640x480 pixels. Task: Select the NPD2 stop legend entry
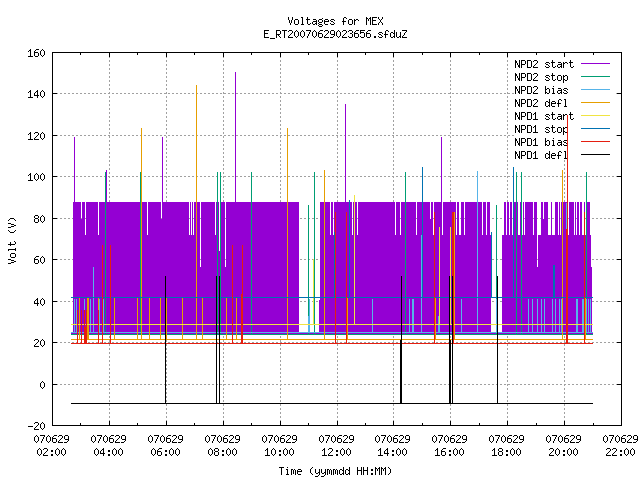(541, 77)
